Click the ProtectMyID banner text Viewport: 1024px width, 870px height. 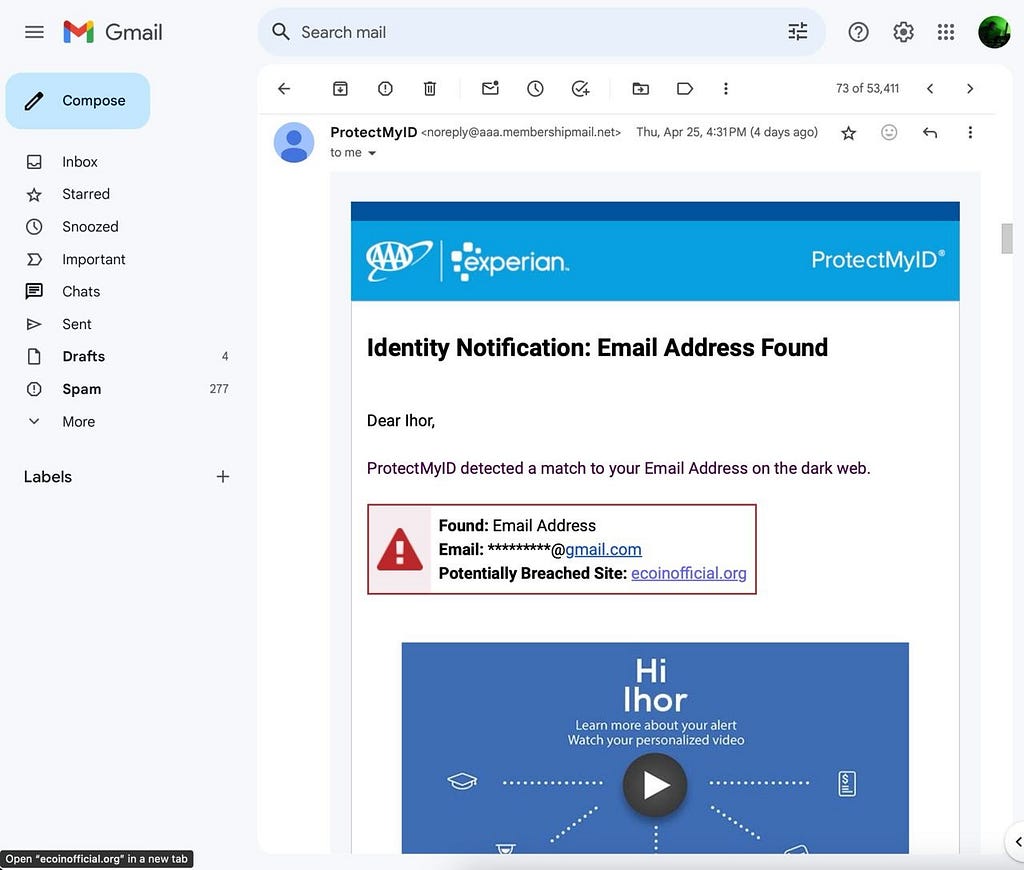click(878, 259)
